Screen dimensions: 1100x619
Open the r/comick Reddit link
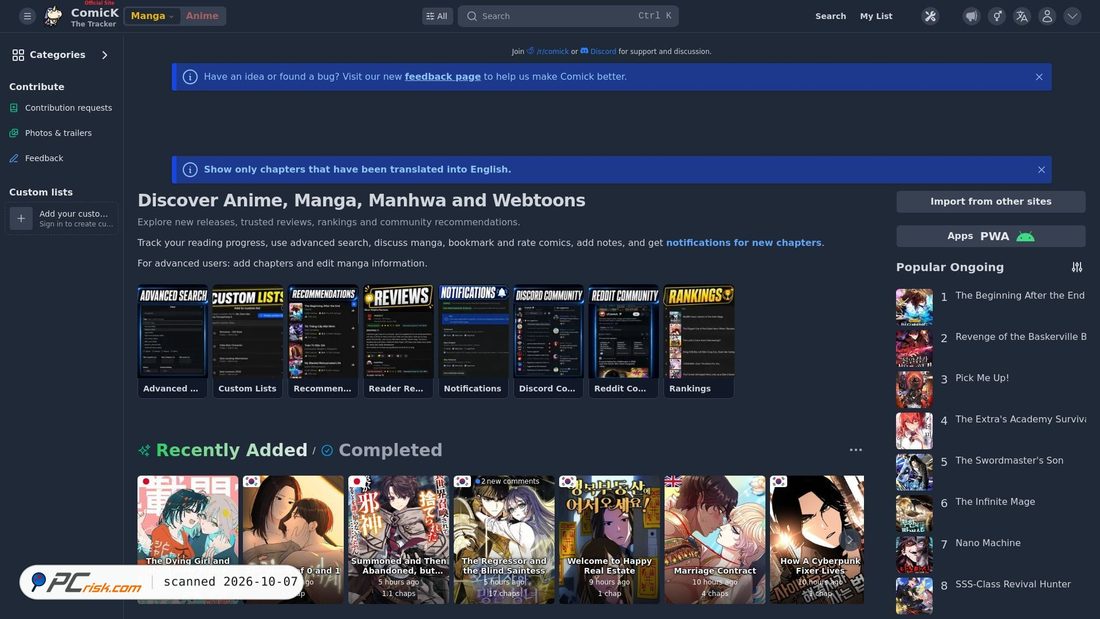click(x=548, y=51)
